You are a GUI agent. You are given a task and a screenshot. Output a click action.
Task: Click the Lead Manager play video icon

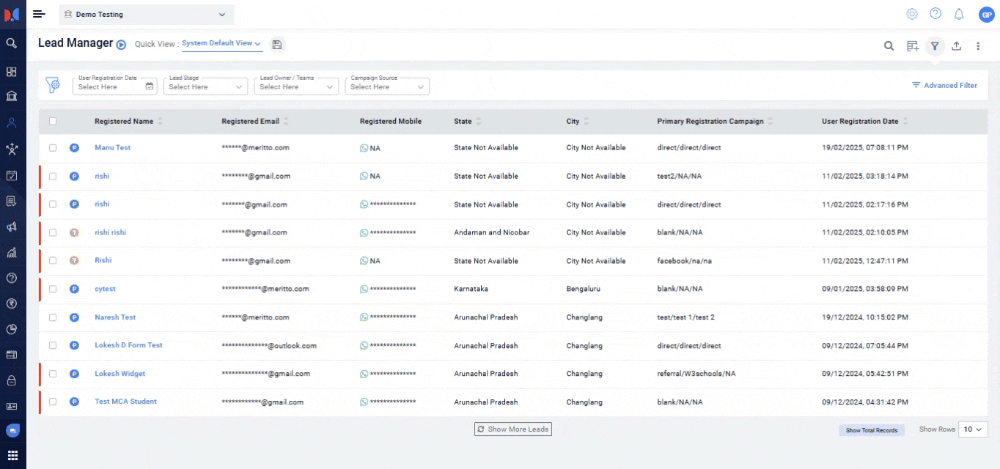pos(121,45)
